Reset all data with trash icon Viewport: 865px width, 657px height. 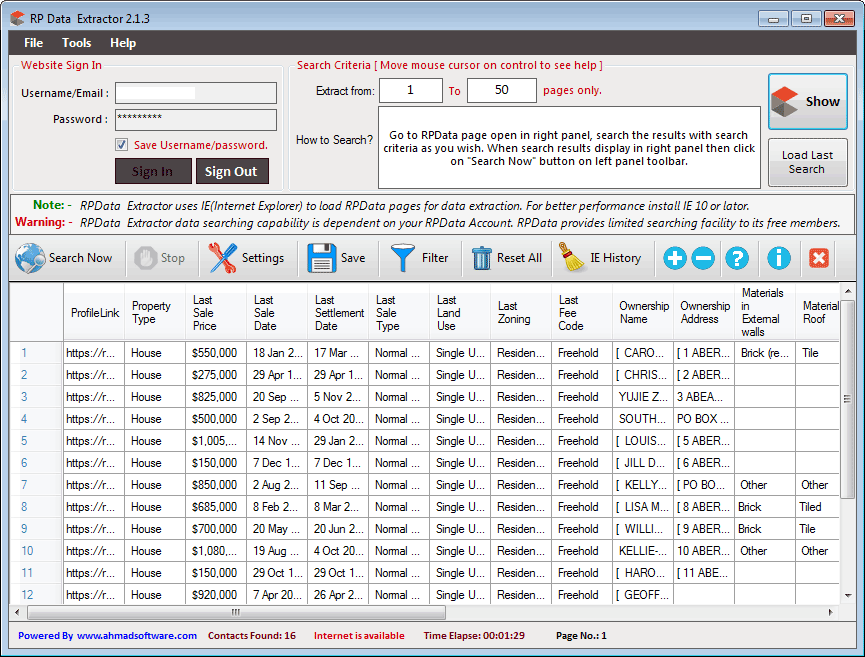coord(482,258)
